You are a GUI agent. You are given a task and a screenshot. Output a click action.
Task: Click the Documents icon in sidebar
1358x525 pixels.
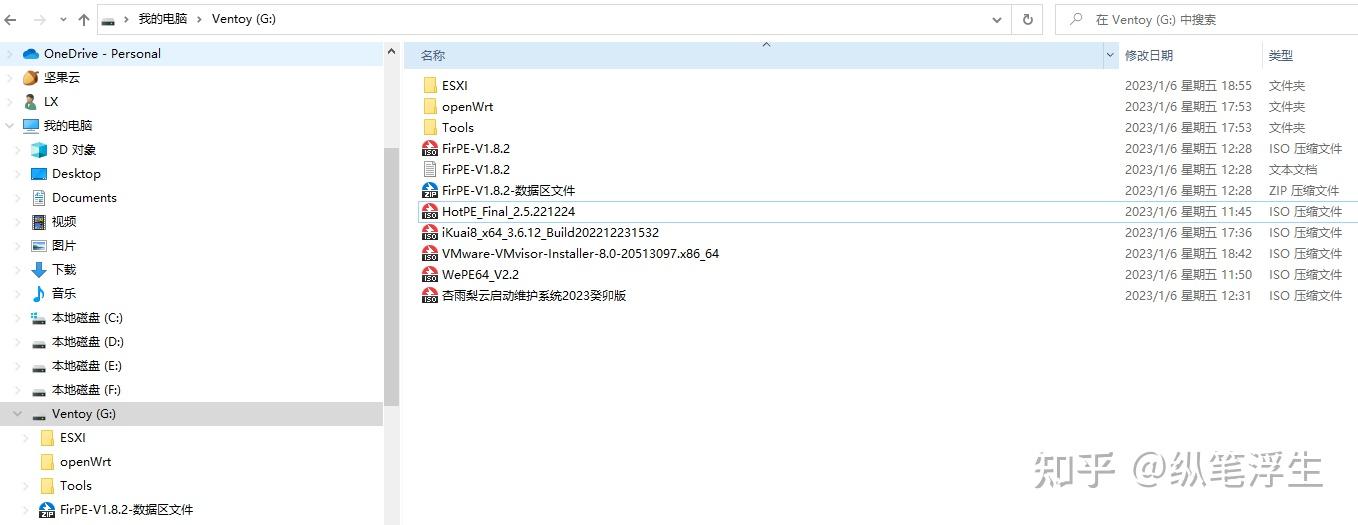[x=39, y=198]
